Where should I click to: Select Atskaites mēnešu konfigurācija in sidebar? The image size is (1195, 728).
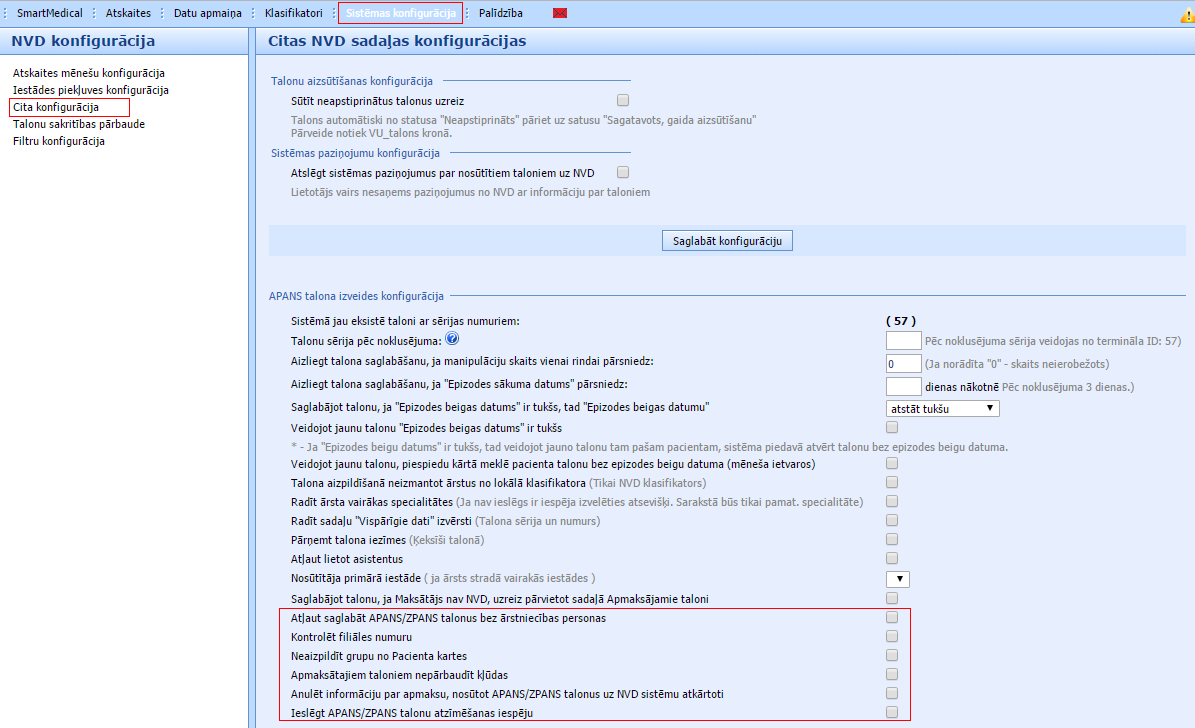[x=89, y=73]
